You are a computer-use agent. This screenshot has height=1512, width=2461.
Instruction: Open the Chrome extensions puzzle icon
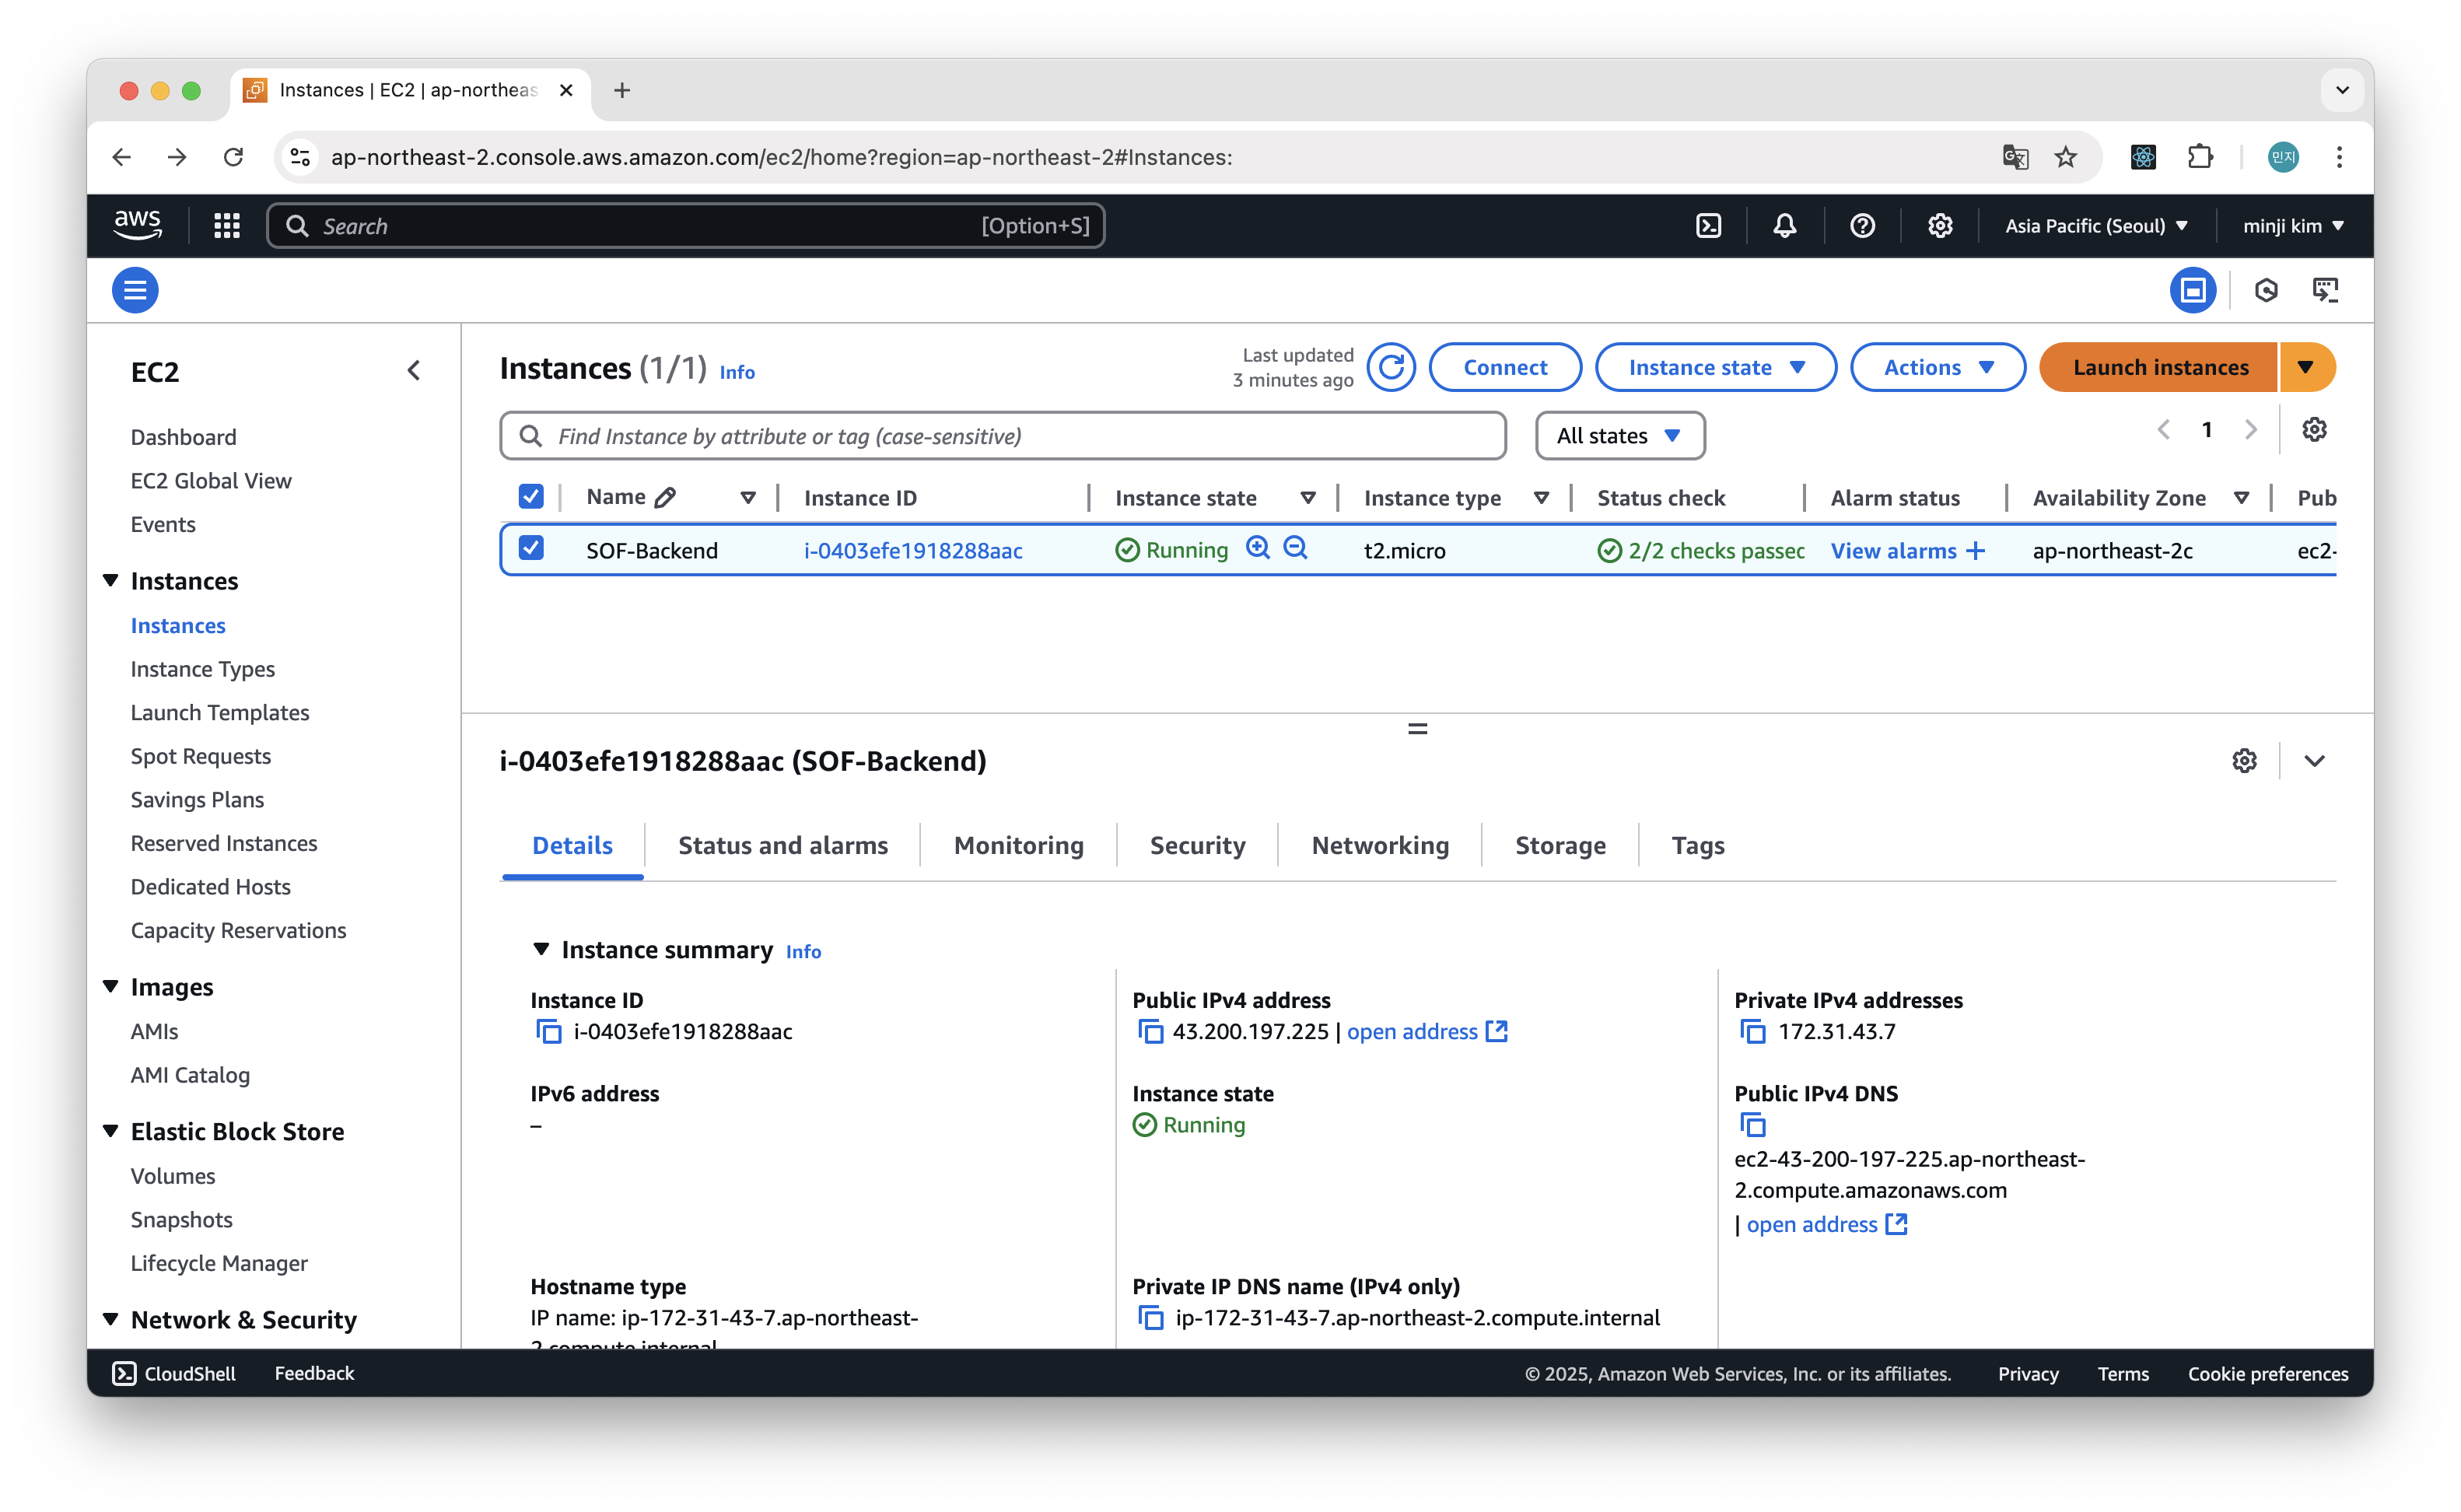(2200, 157)
